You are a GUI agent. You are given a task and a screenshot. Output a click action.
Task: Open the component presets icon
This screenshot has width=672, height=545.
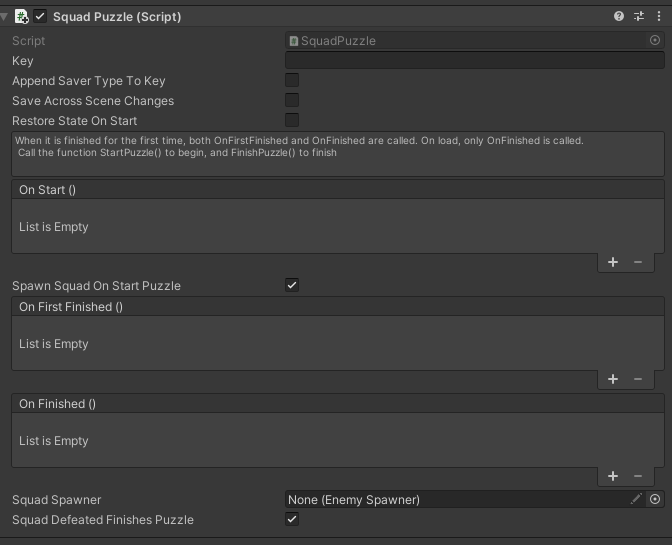639,16
